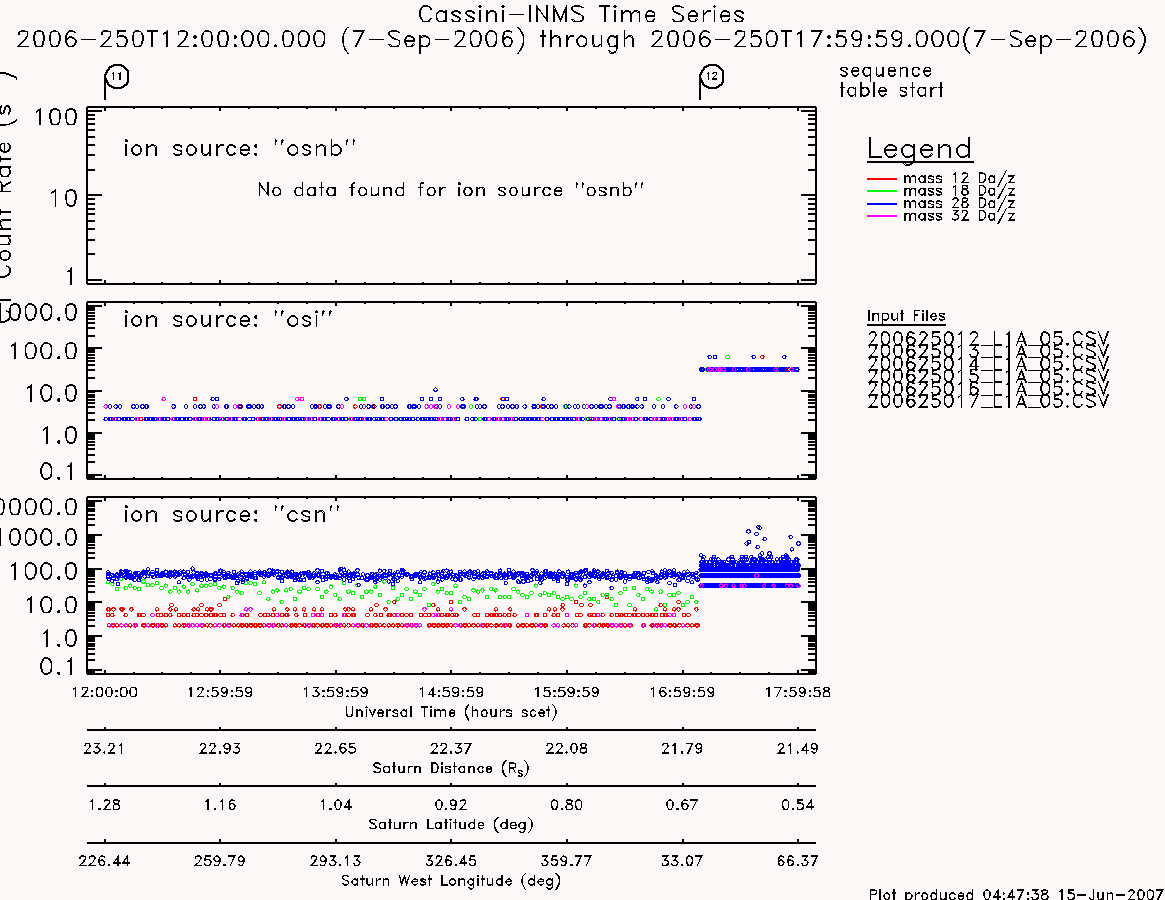Click the magenta mass 32 legend line
1165x900 pixels.
coord(882,216)
